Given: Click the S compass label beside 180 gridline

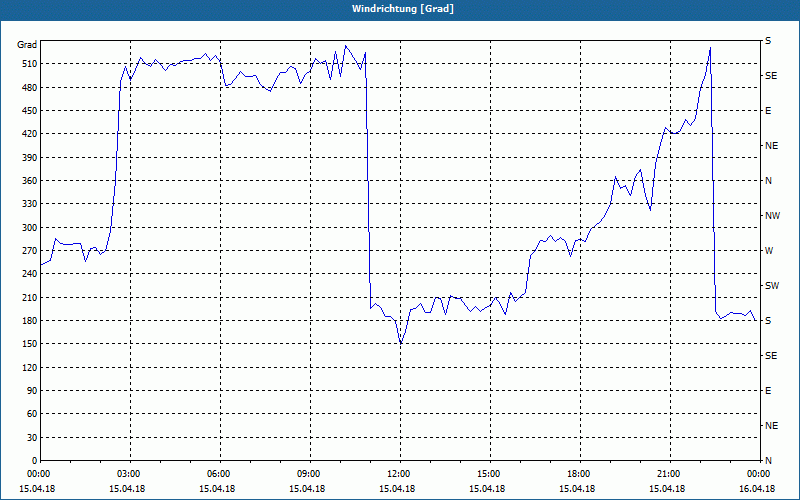Looking at the screenshot, I should pos(768,321).
